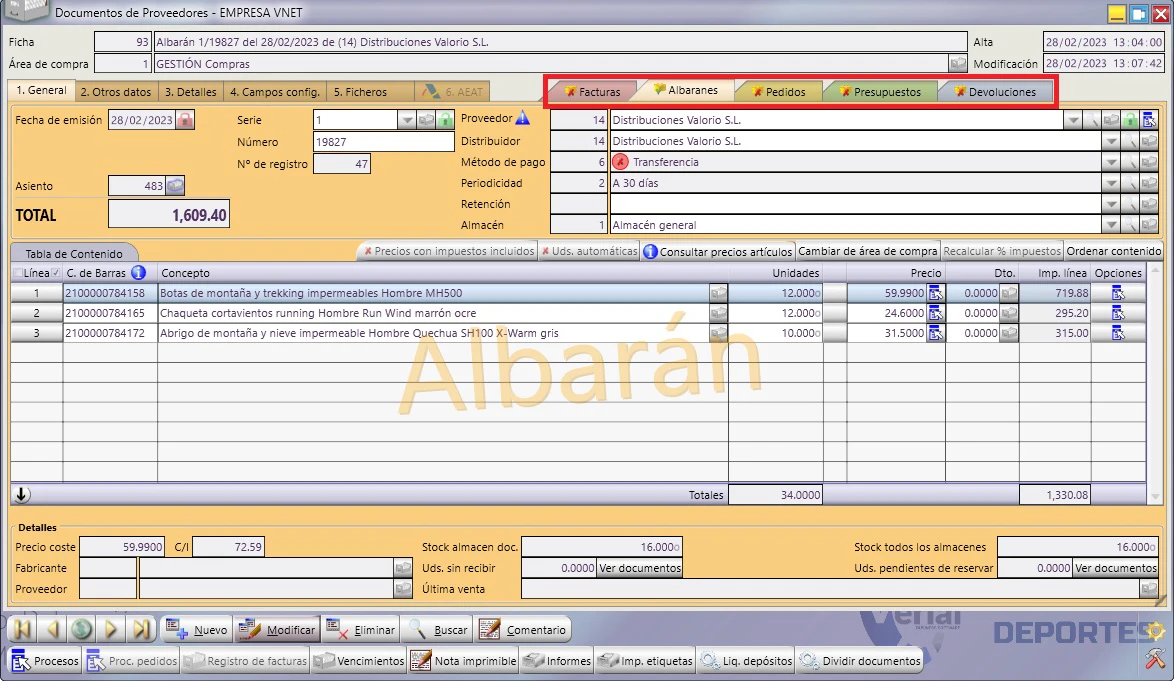Open the 2. Otros datos tab
The height and width of the screenshot is (681, 1174).
tap(116, 91)
